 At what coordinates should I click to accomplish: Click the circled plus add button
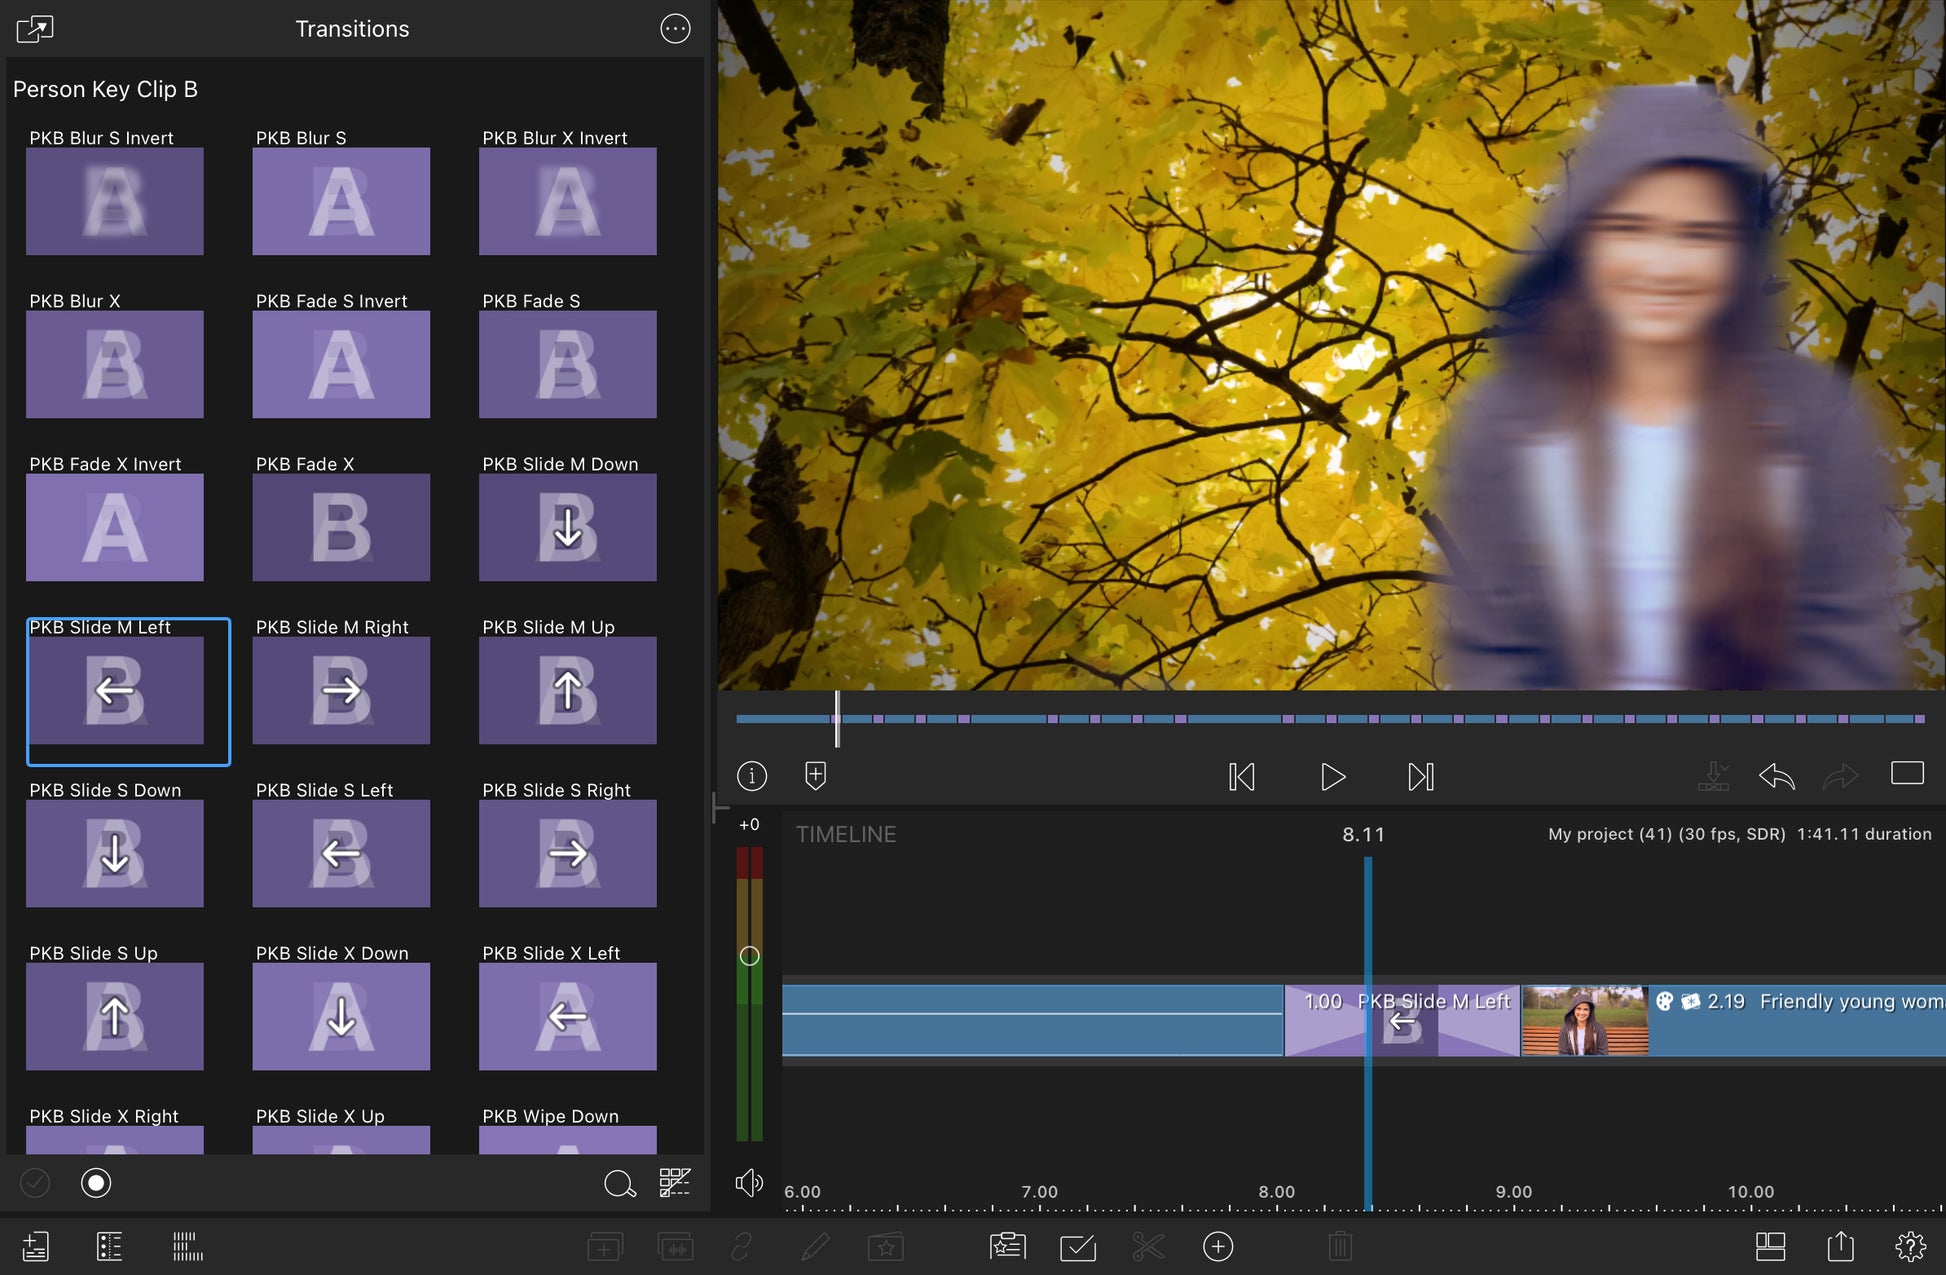click(1217, 1246)
